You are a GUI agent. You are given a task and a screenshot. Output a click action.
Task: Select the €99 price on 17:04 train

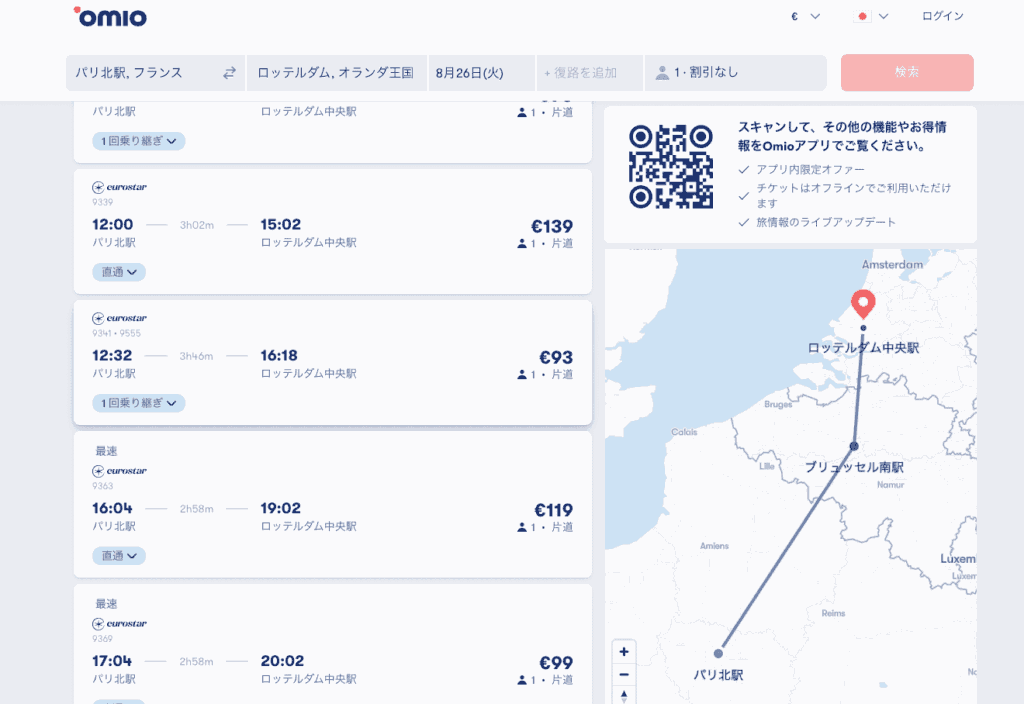[556, 663]
